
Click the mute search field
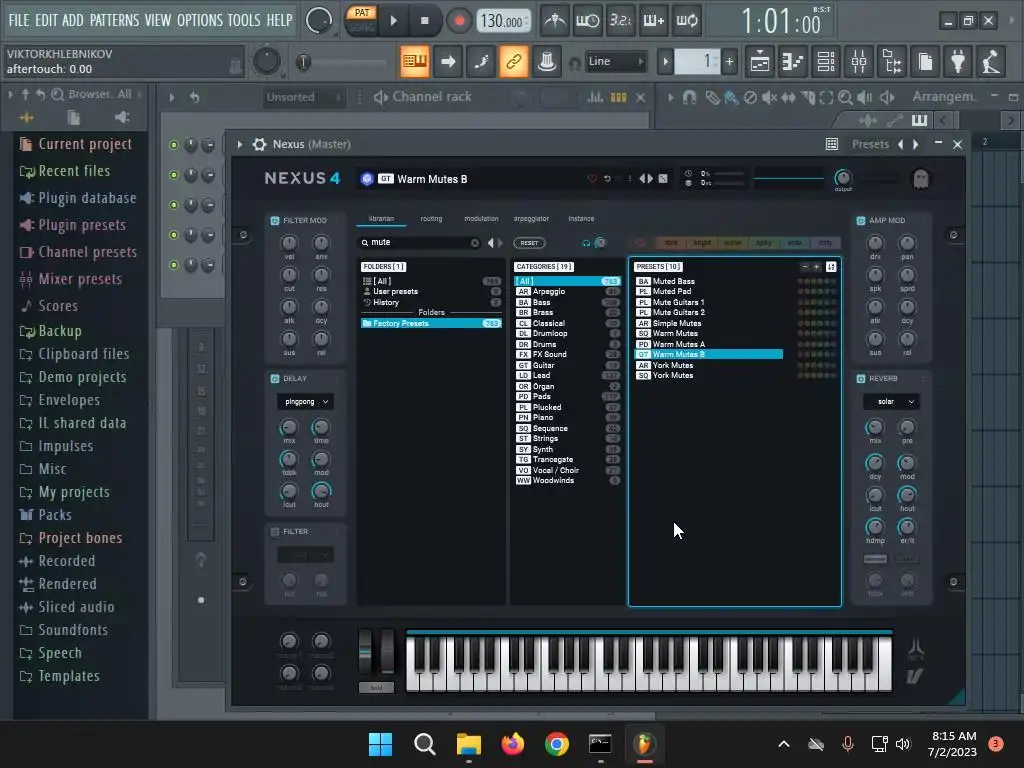click(418, 242)
